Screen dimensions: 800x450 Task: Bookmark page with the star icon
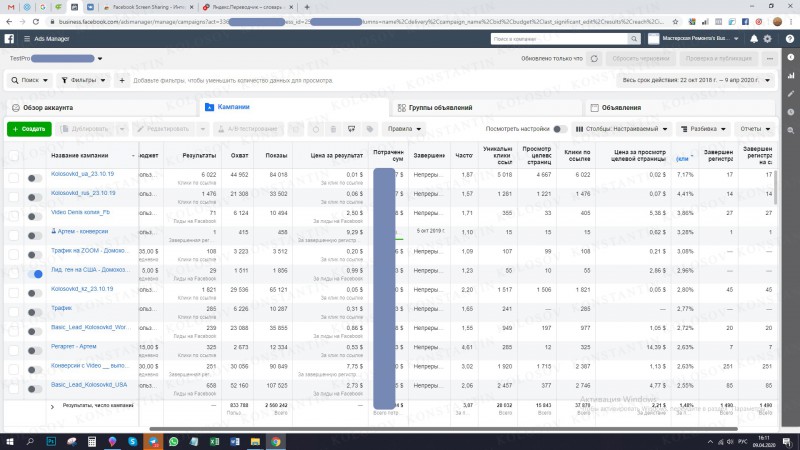676,22
